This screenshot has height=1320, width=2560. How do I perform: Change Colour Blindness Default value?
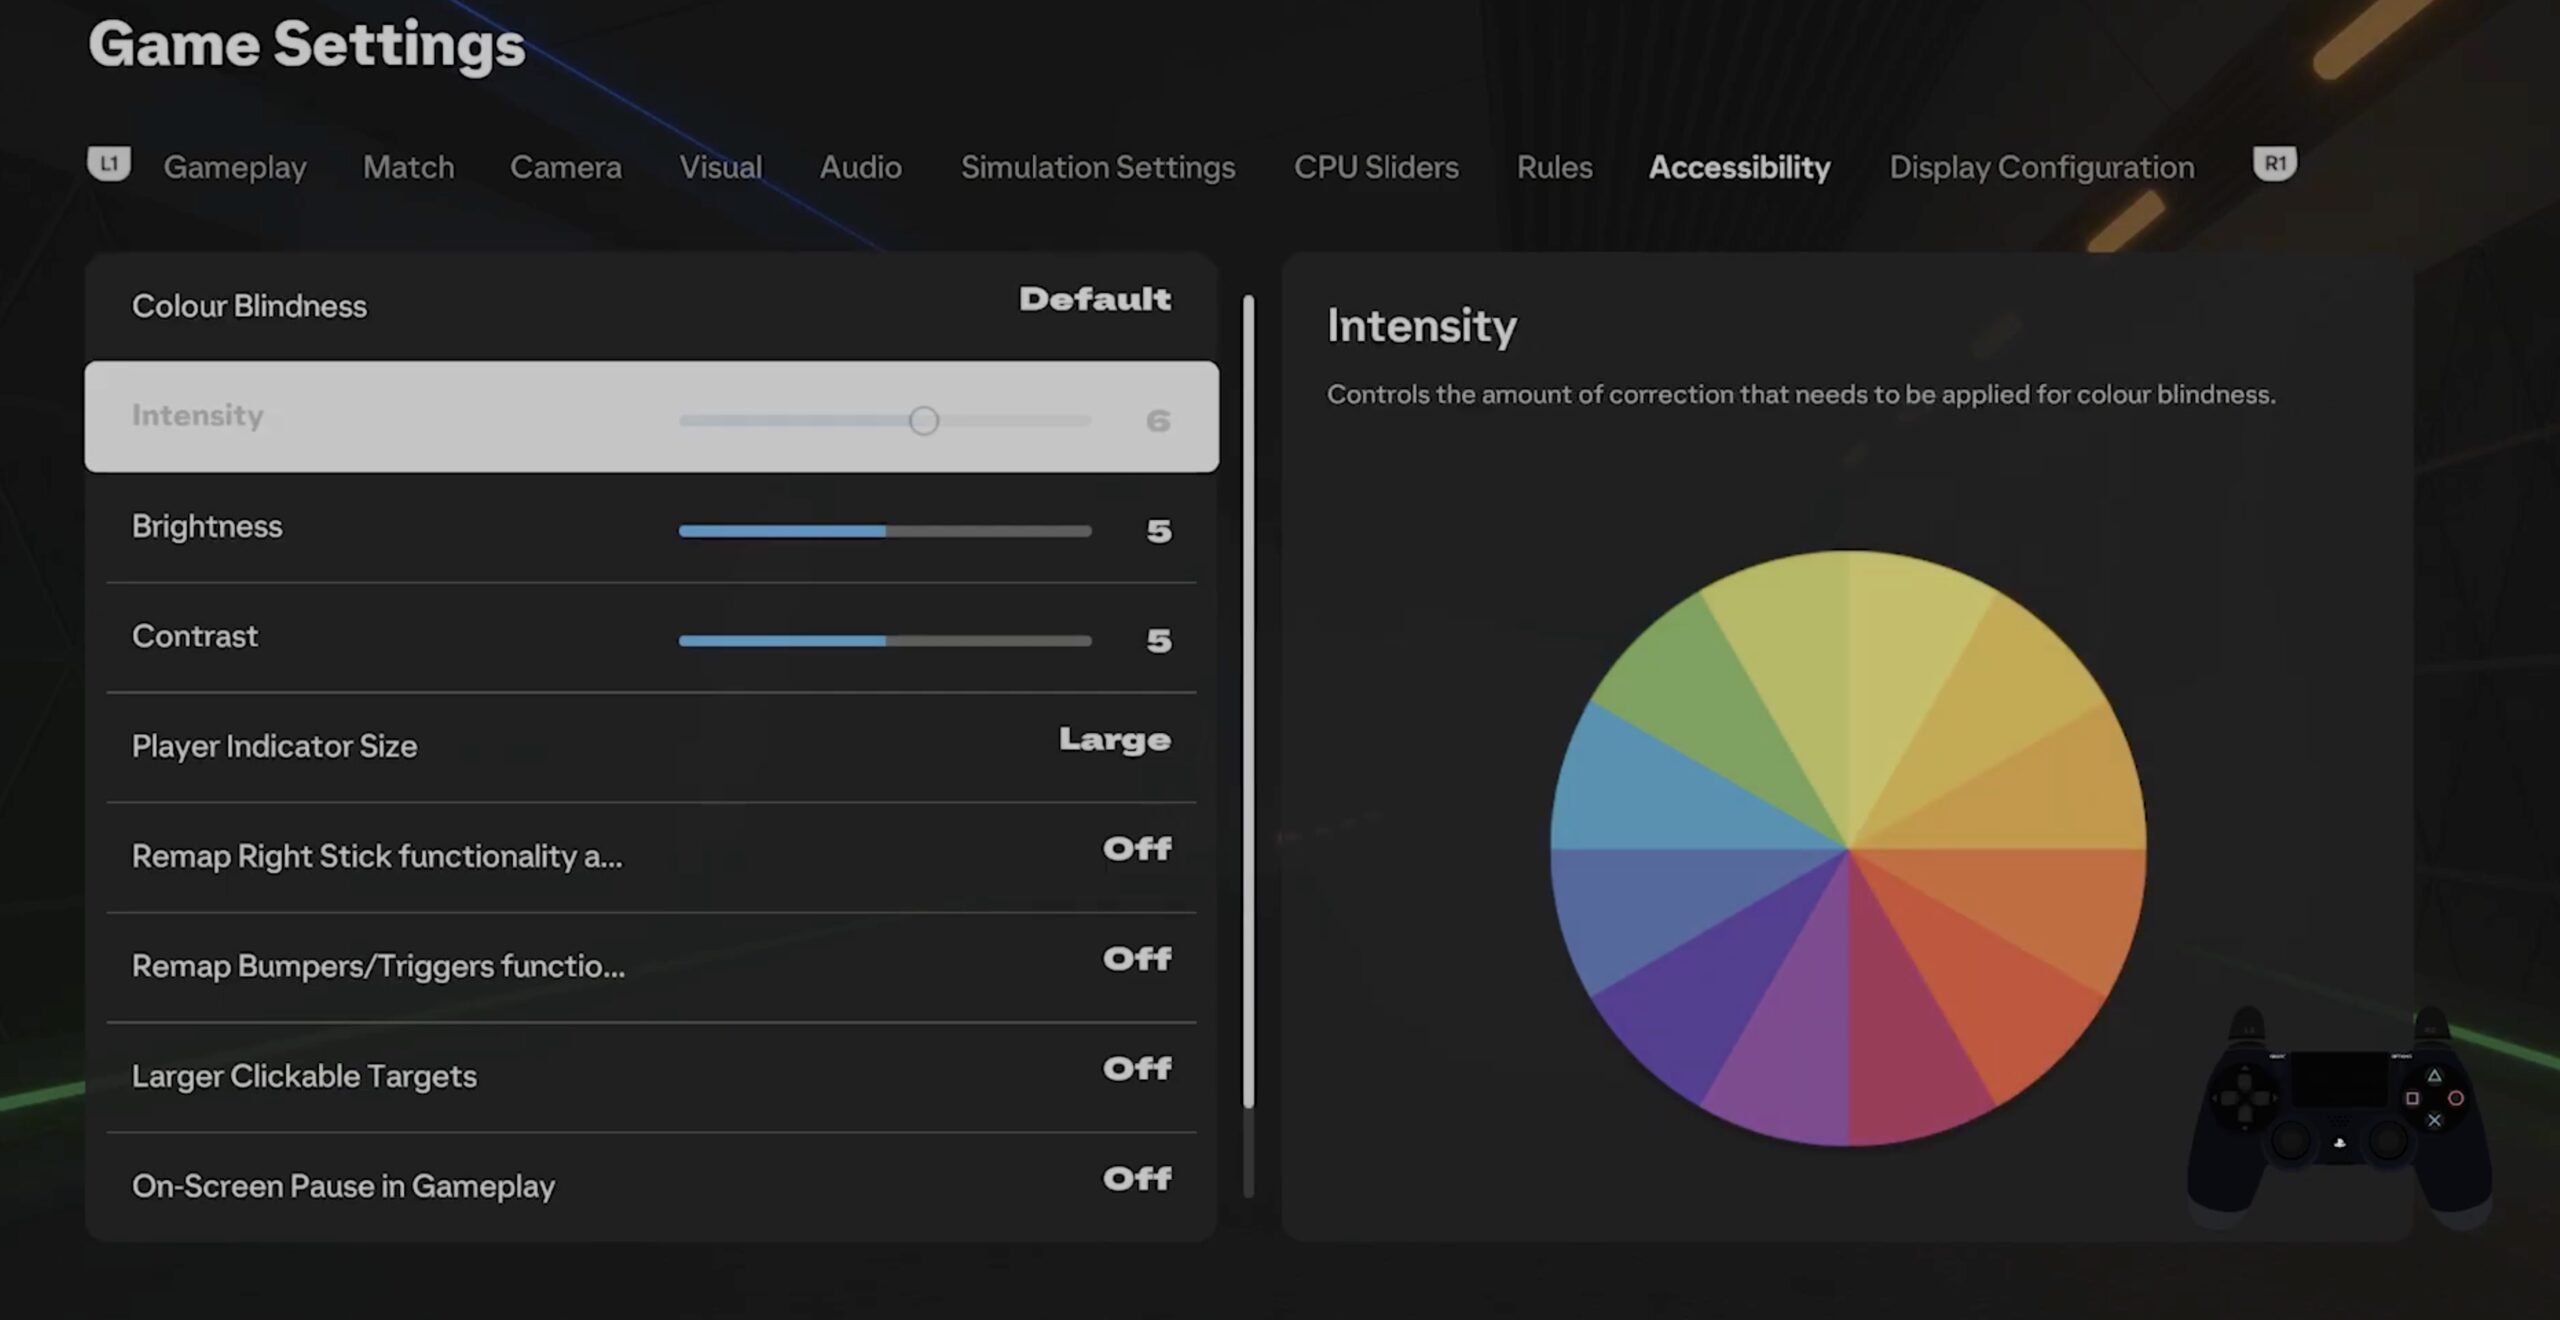1095,299
